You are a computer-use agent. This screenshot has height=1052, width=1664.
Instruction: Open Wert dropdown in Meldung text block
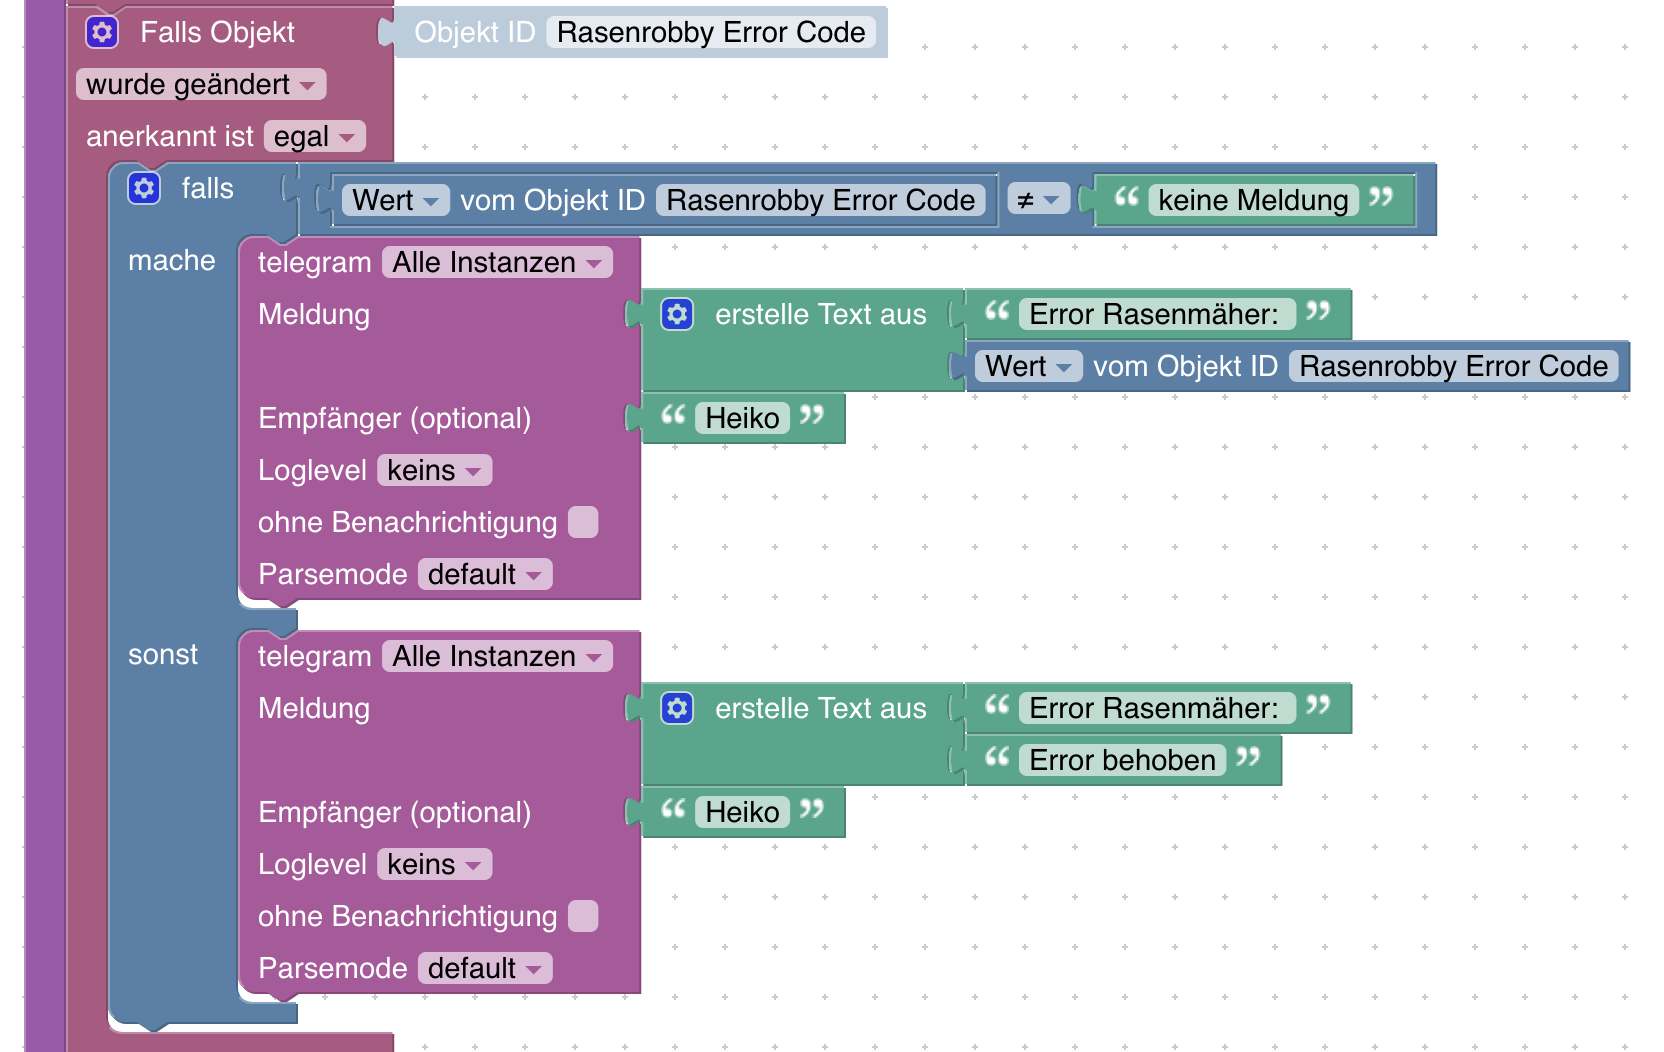tap(1028, 366)
